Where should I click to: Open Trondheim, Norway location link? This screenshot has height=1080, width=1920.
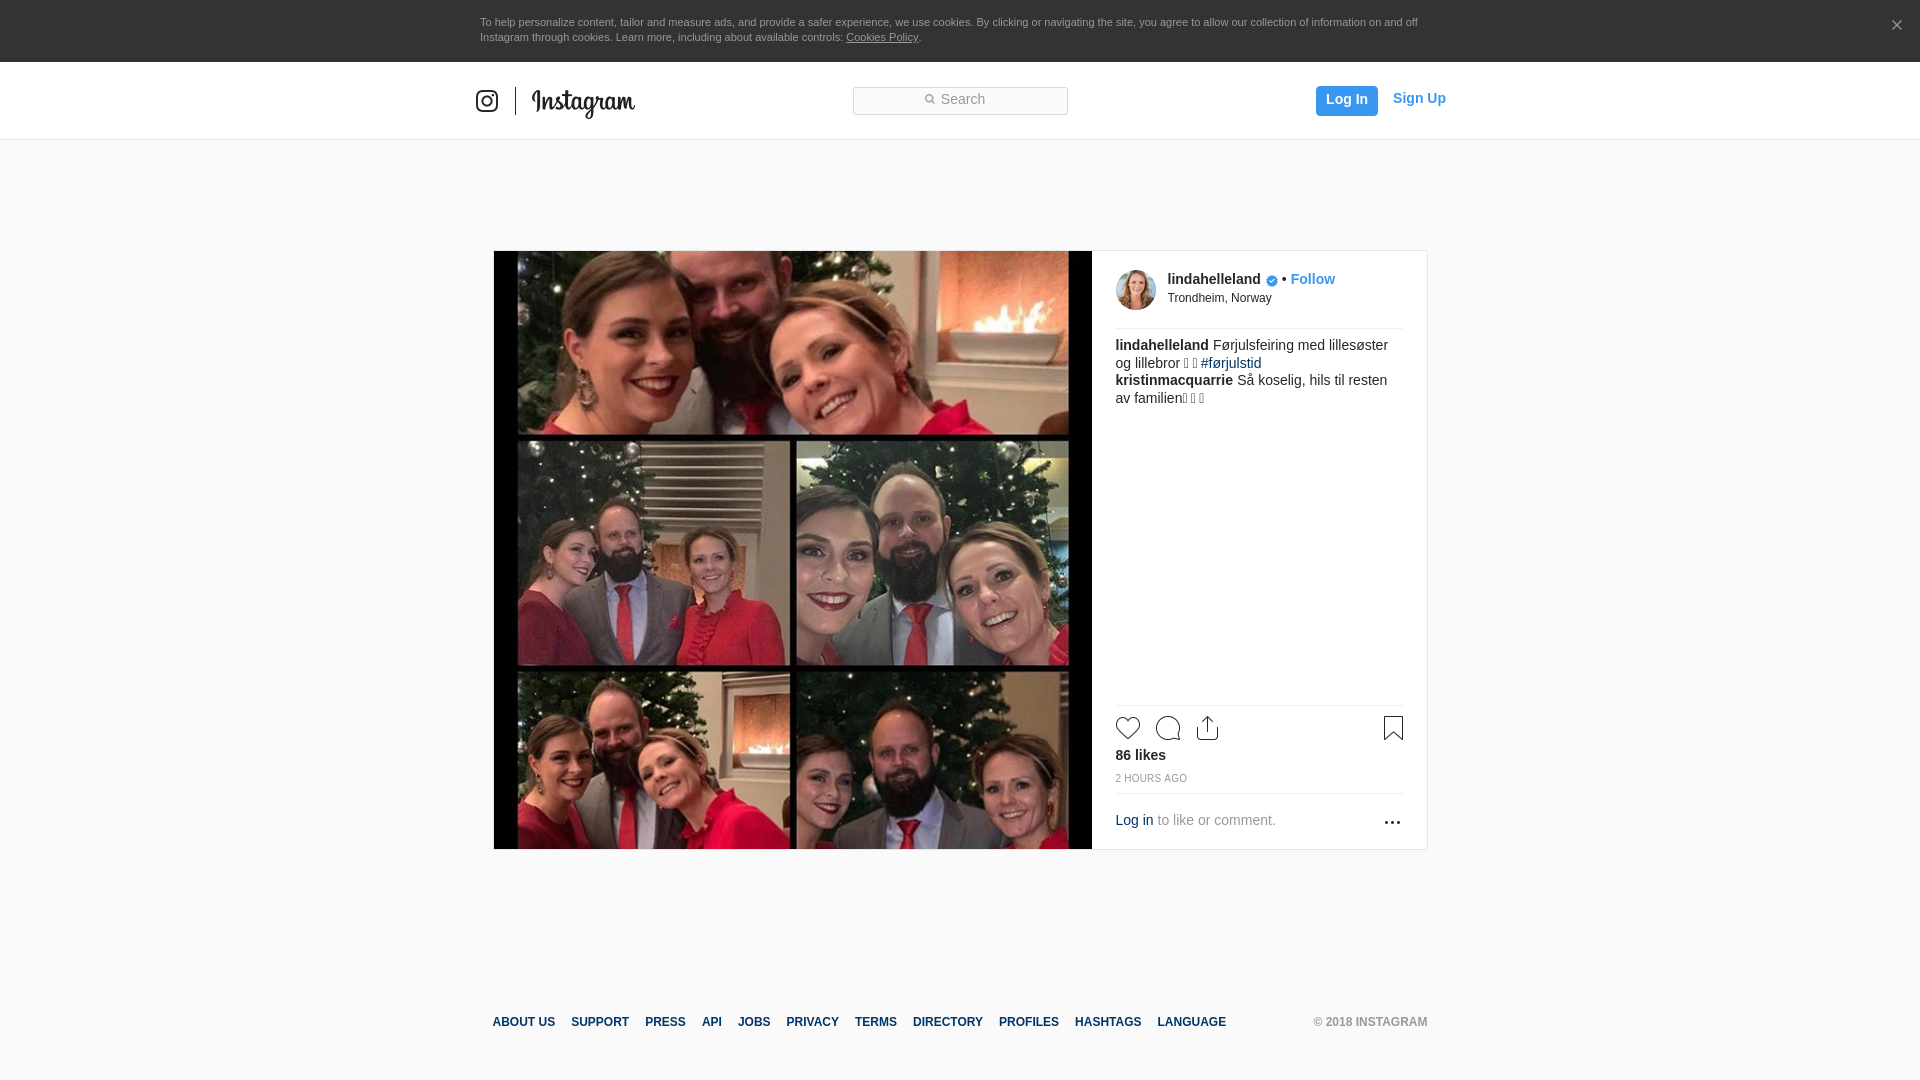[1219, 298]
